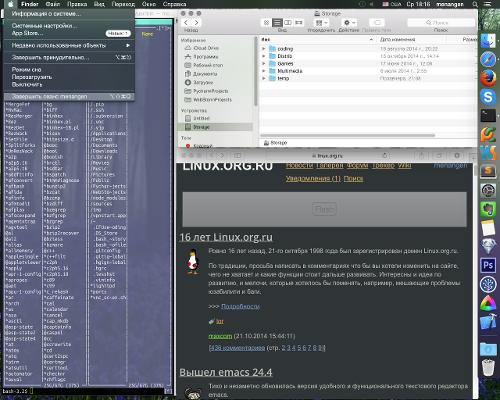Click Finder's horizontal scrollbar
This screenshot has width=500, height=400.
point(348,135)
